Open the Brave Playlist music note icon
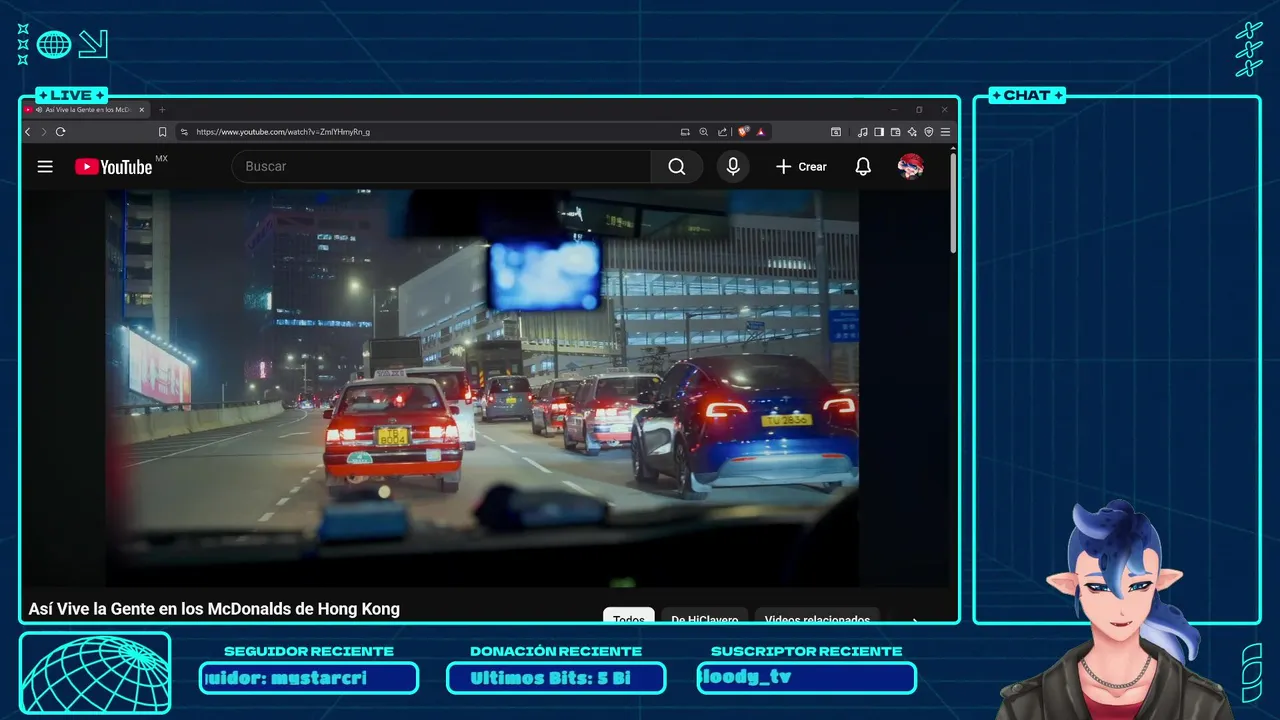 pyautogui.click(x=862, y=132)
